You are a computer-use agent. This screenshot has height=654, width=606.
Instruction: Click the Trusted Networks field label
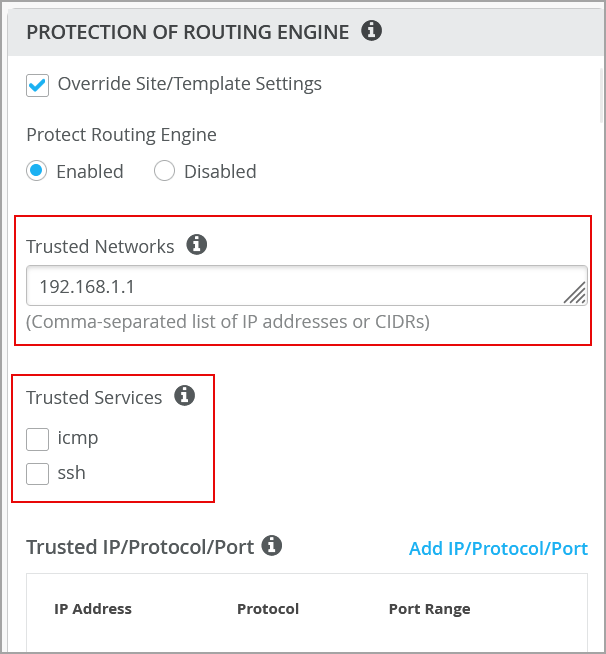coord(100,246)
